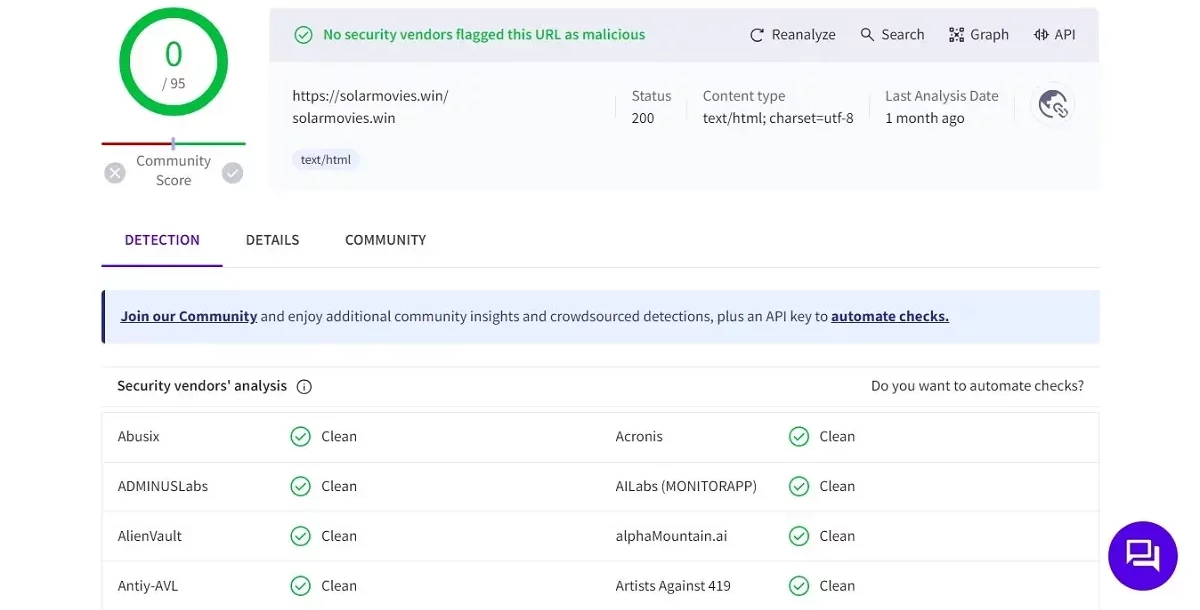Click the text/html; charset=utf-8 value
Screen dimensions: 1200x610
click(778, 118)
